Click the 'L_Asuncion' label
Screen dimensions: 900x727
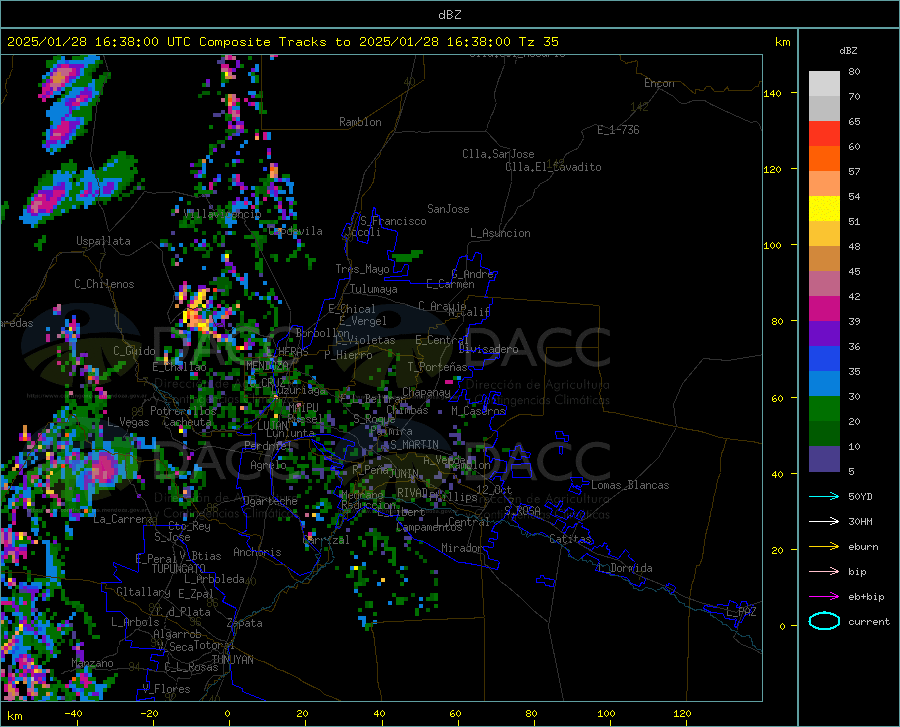[500, 233]
